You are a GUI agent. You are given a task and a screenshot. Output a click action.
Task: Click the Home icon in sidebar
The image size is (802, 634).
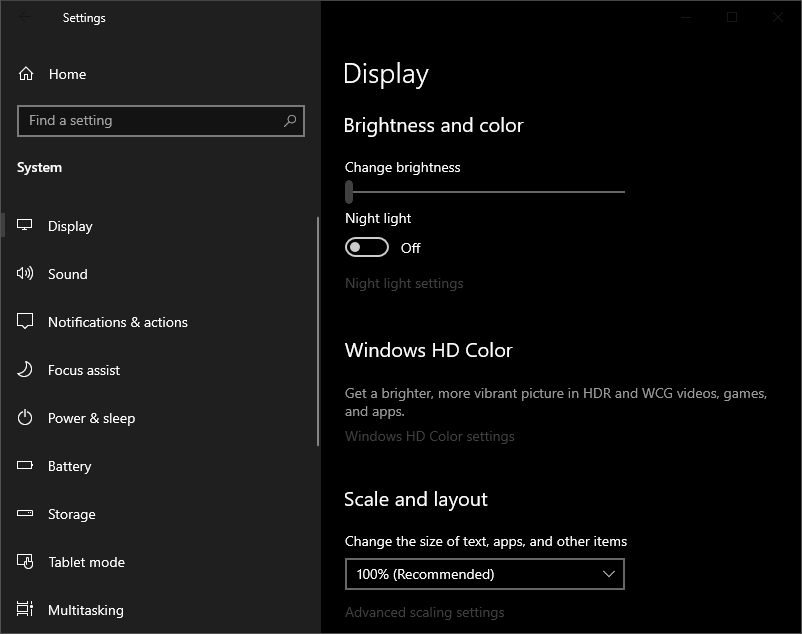click(26, 74)
